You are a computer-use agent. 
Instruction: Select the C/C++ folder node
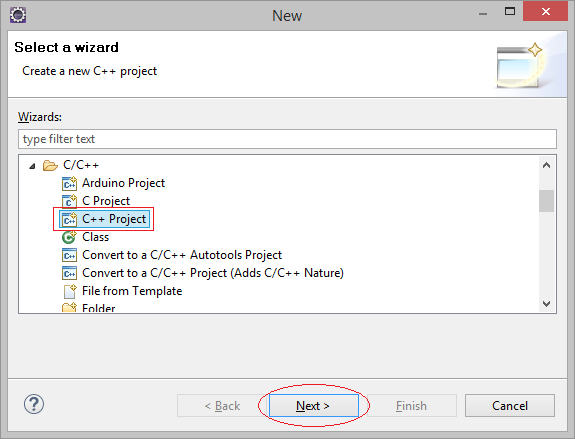point(81,165)
